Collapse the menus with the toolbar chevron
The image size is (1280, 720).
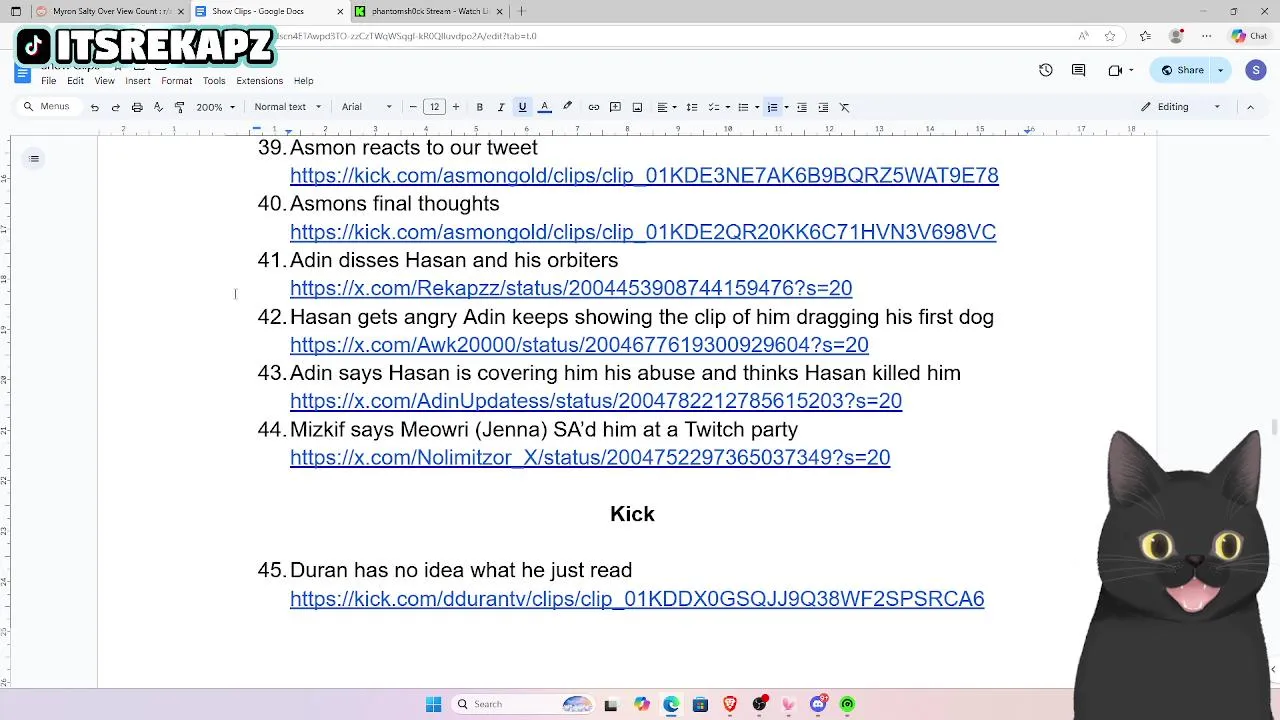point(1250,107)
